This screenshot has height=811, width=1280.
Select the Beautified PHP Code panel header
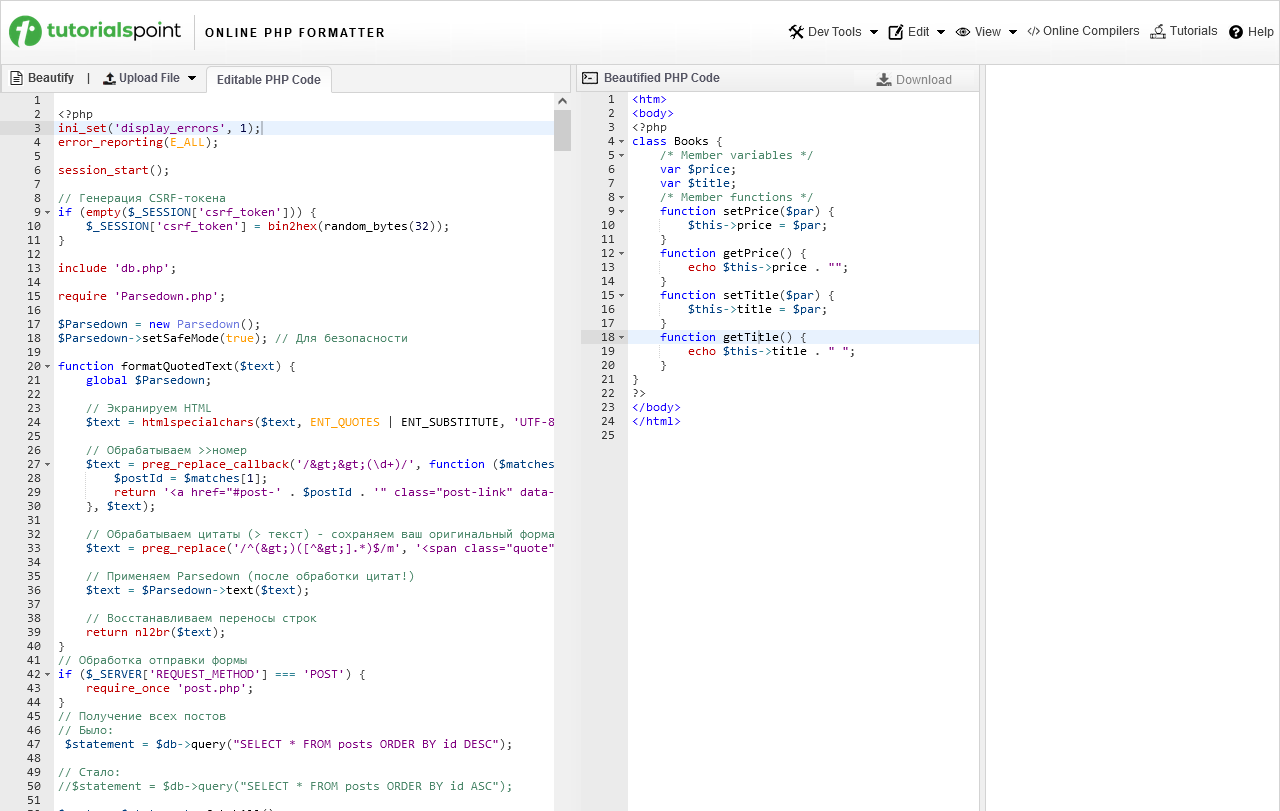click(661, 78)
